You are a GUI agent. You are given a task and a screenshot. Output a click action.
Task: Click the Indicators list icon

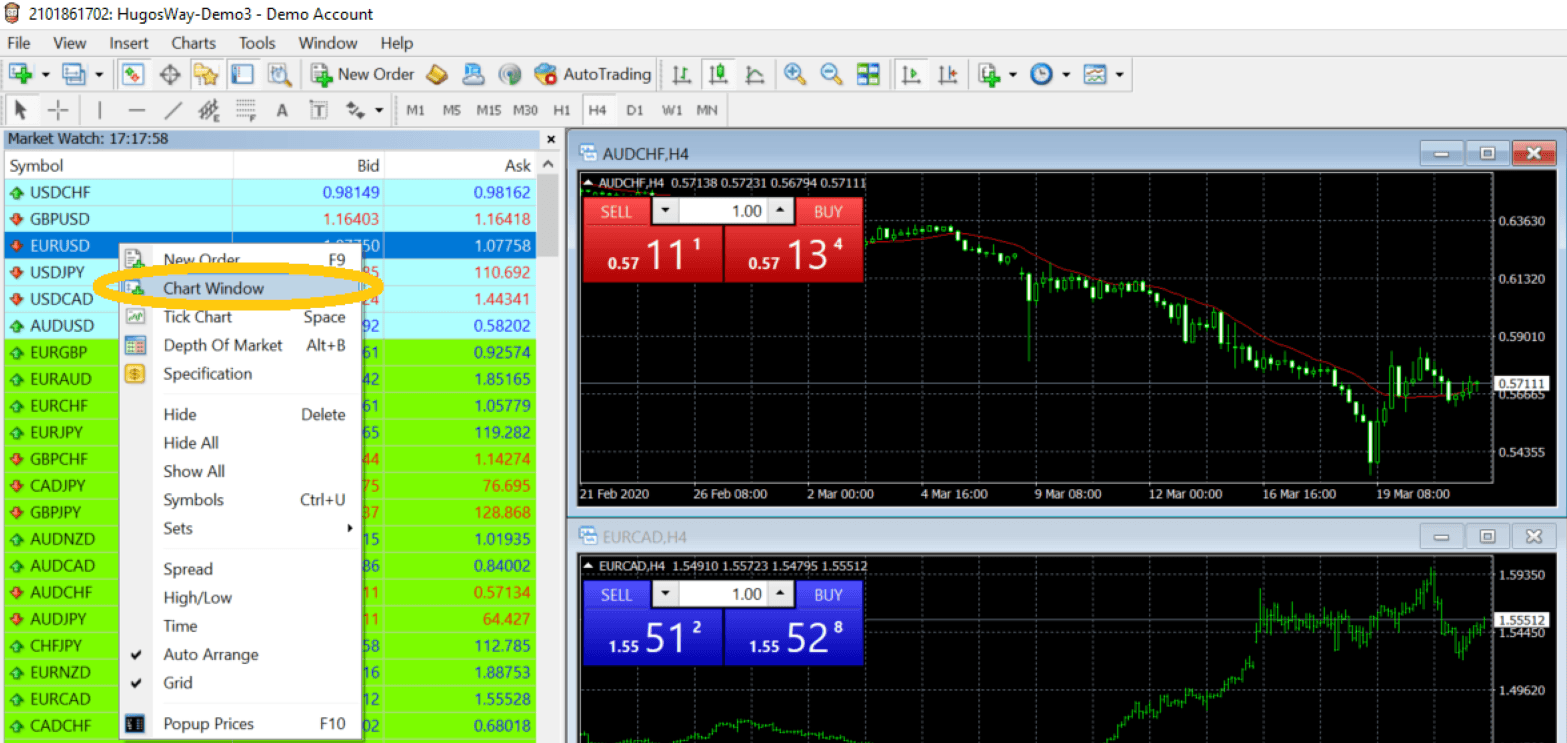pyautogui.click(x=989, y=74)
